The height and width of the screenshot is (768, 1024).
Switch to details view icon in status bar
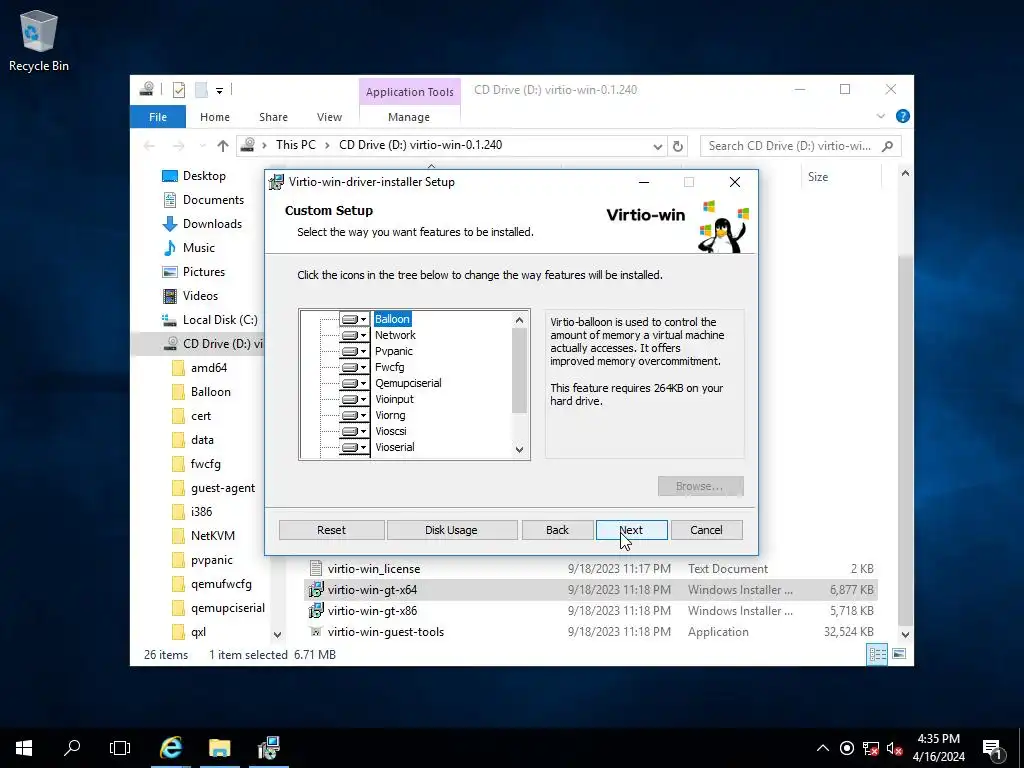pyautogui.click(x=877, y=654)
